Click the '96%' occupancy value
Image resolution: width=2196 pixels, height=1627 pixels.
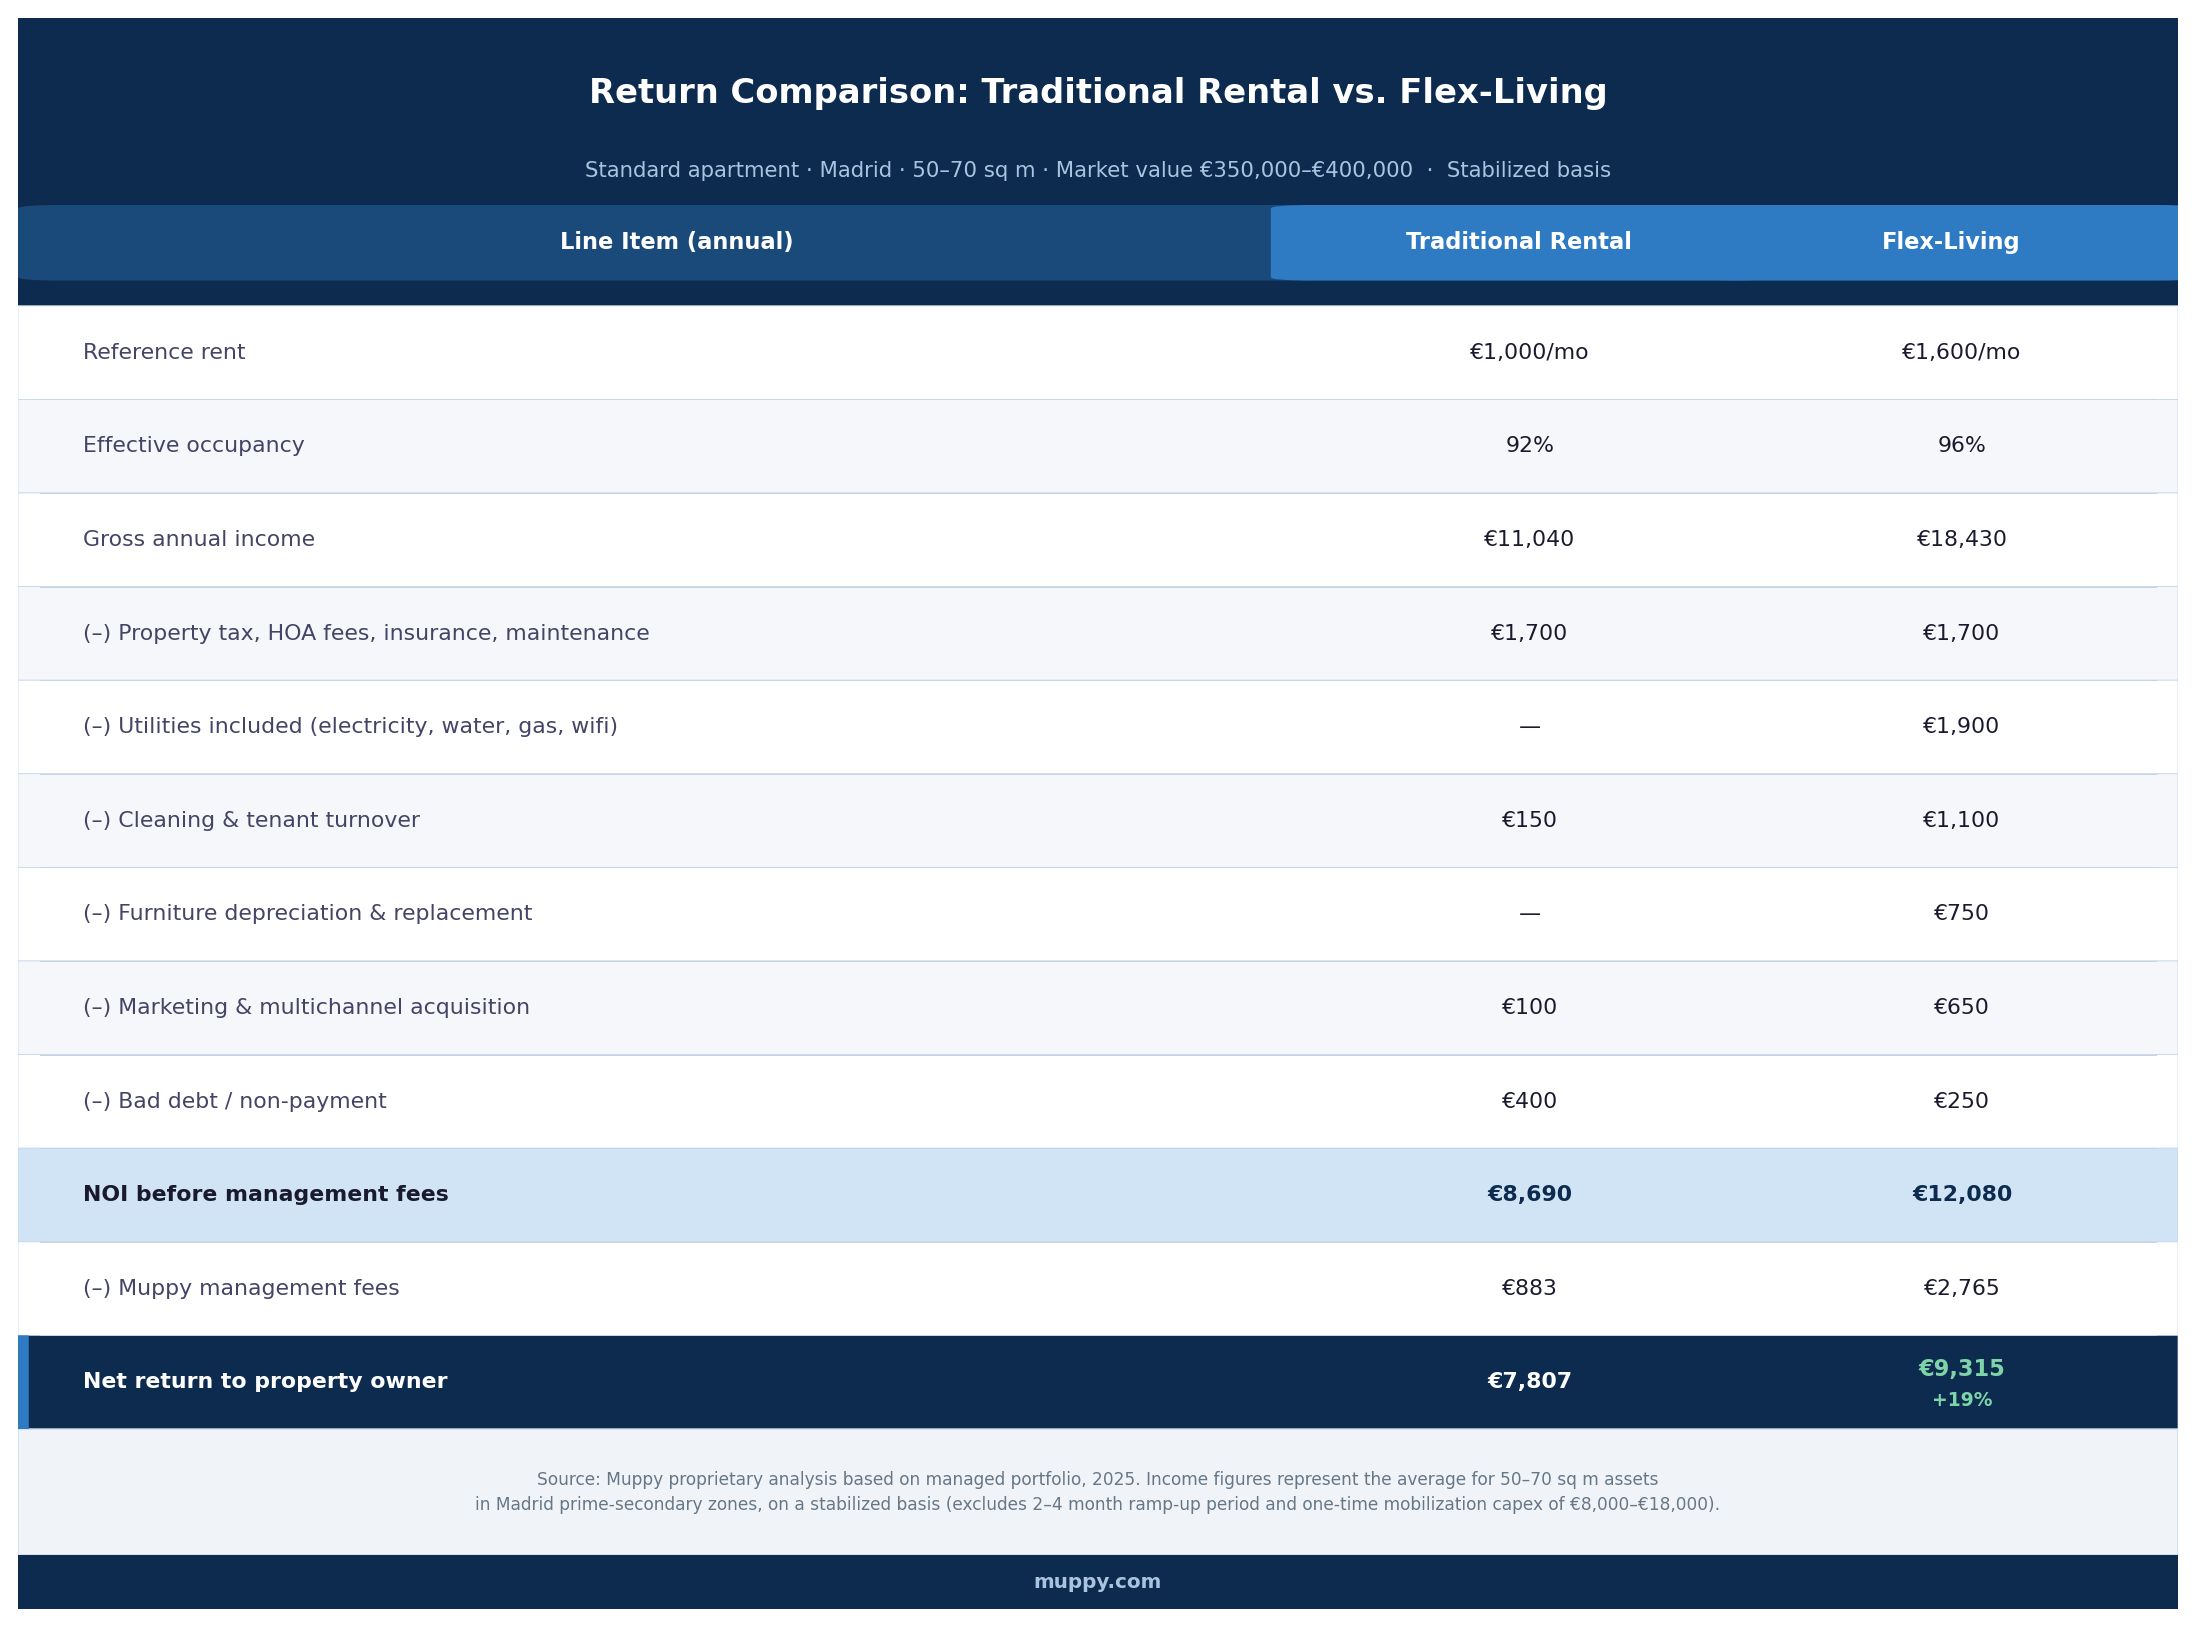(x=1961, y=446)
